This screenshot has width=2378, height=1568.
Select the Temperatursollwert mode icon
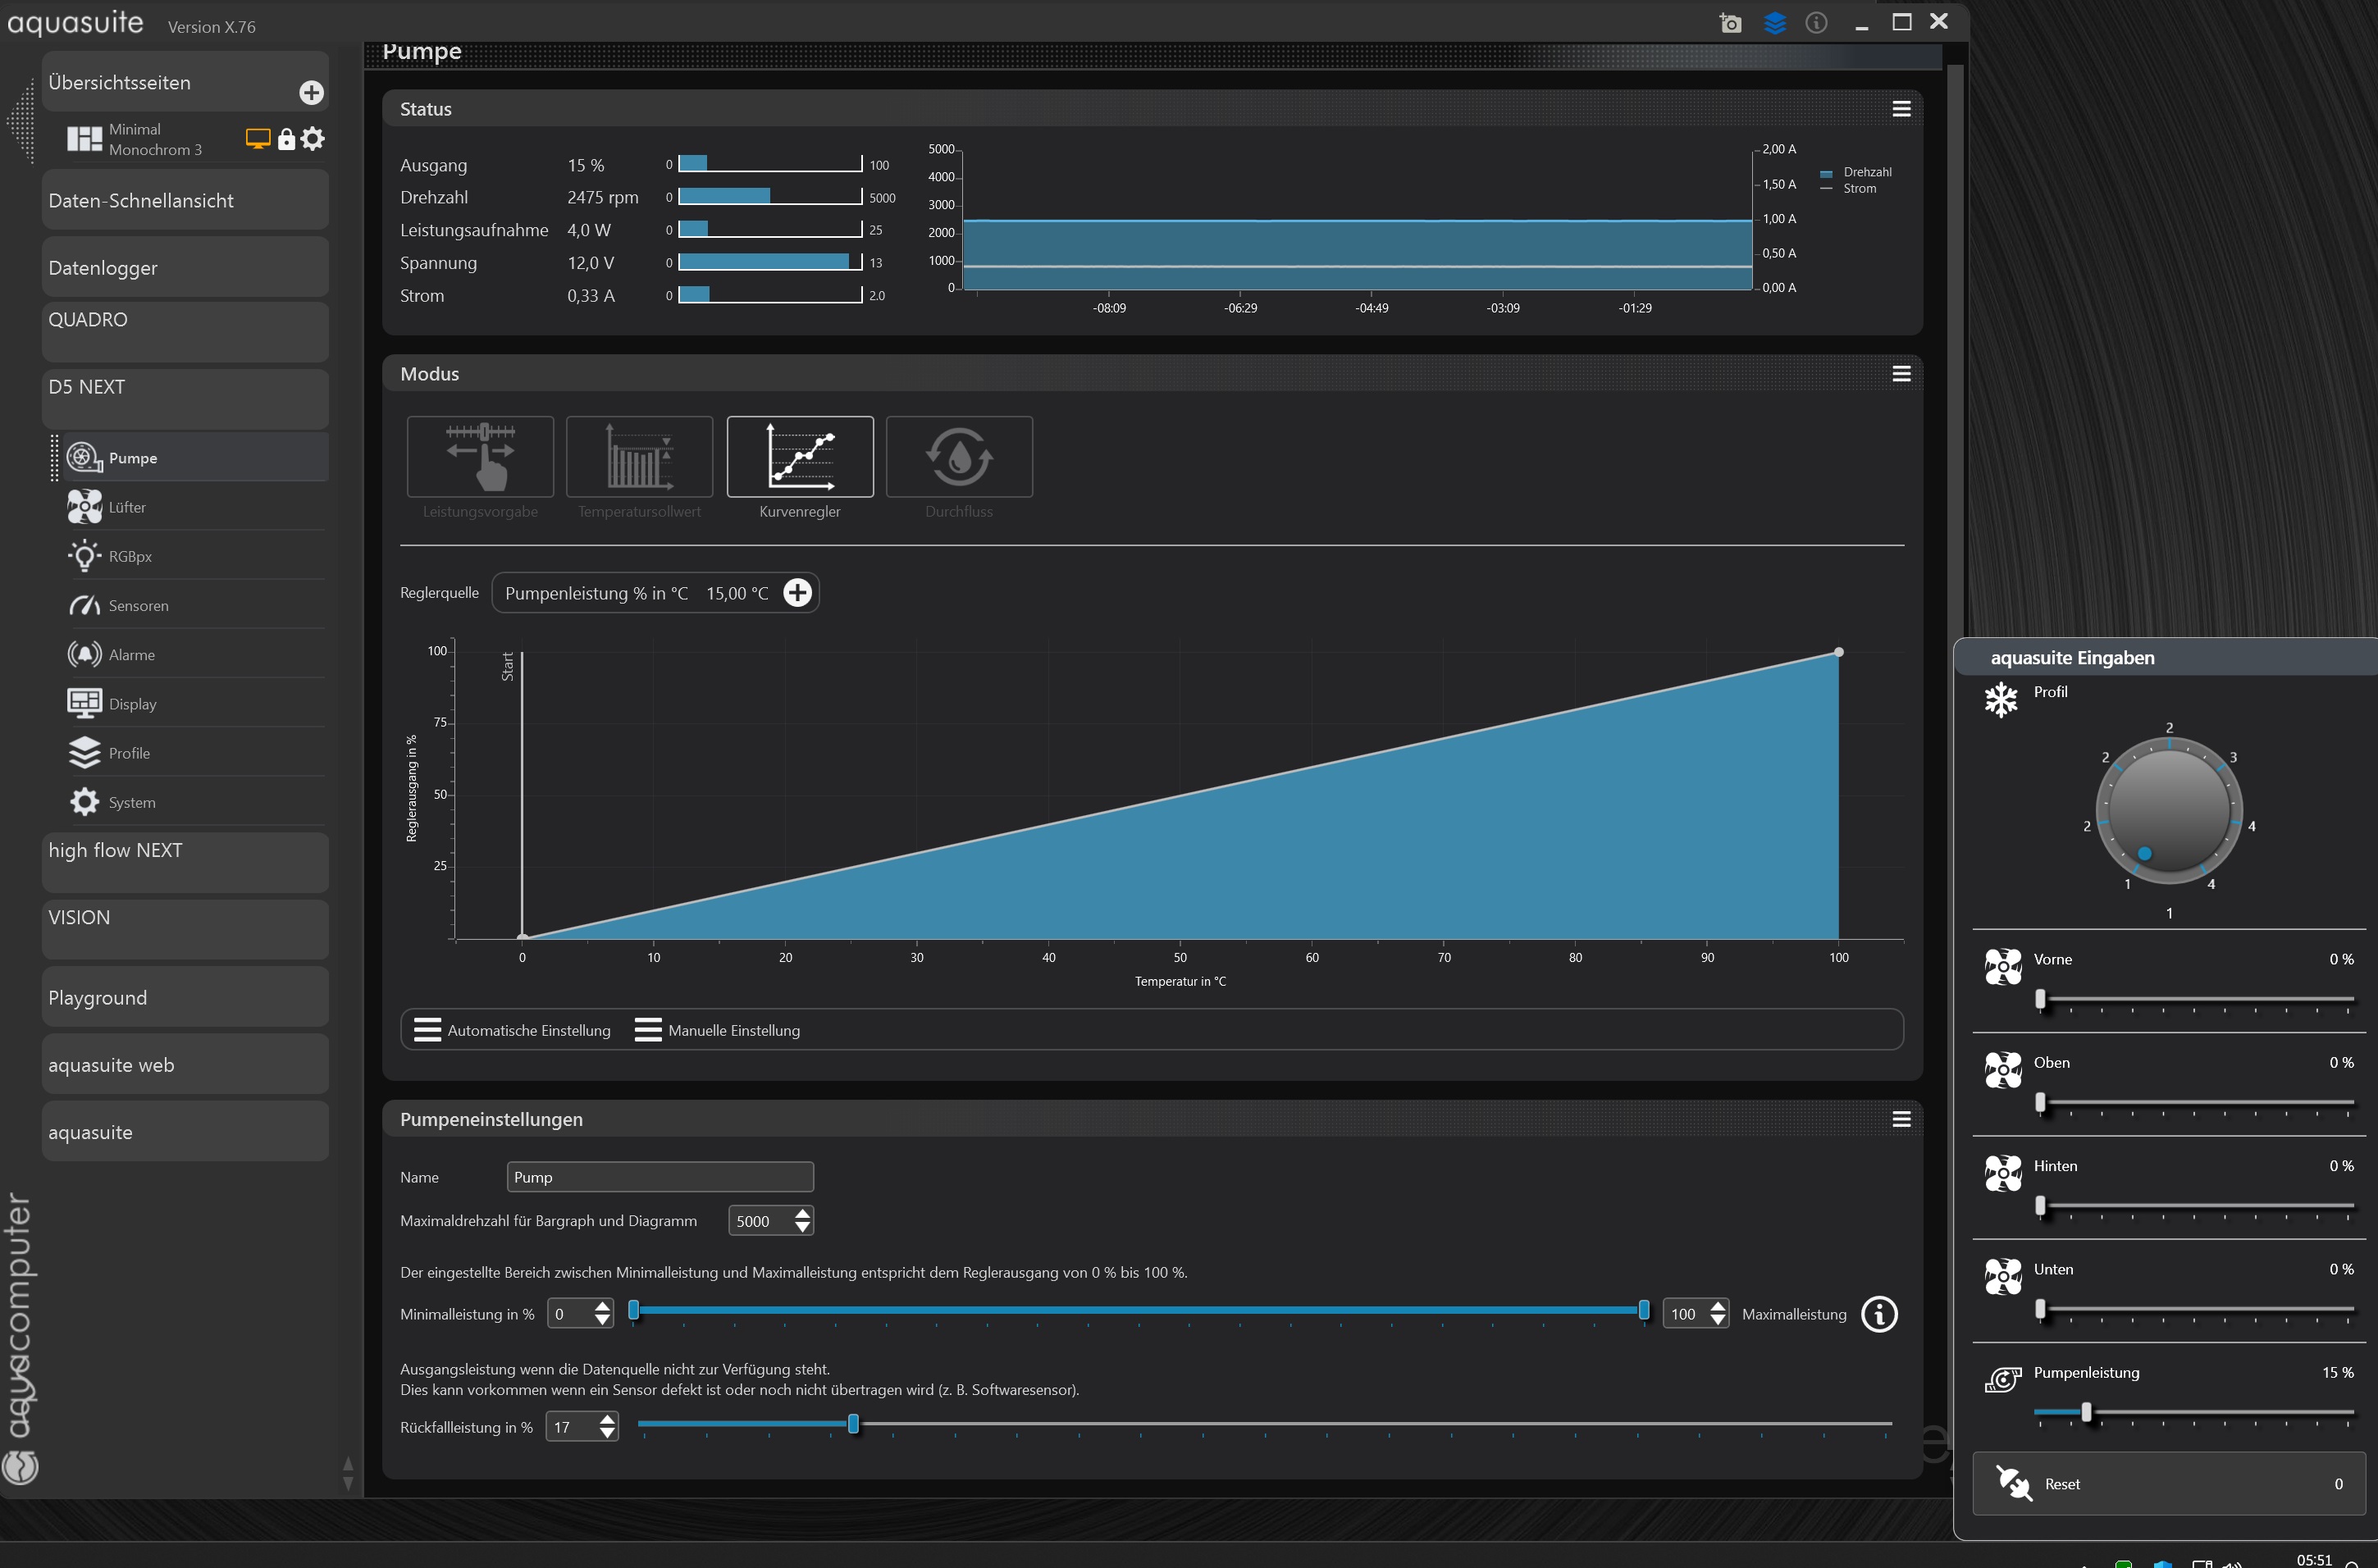pos(639,457)
